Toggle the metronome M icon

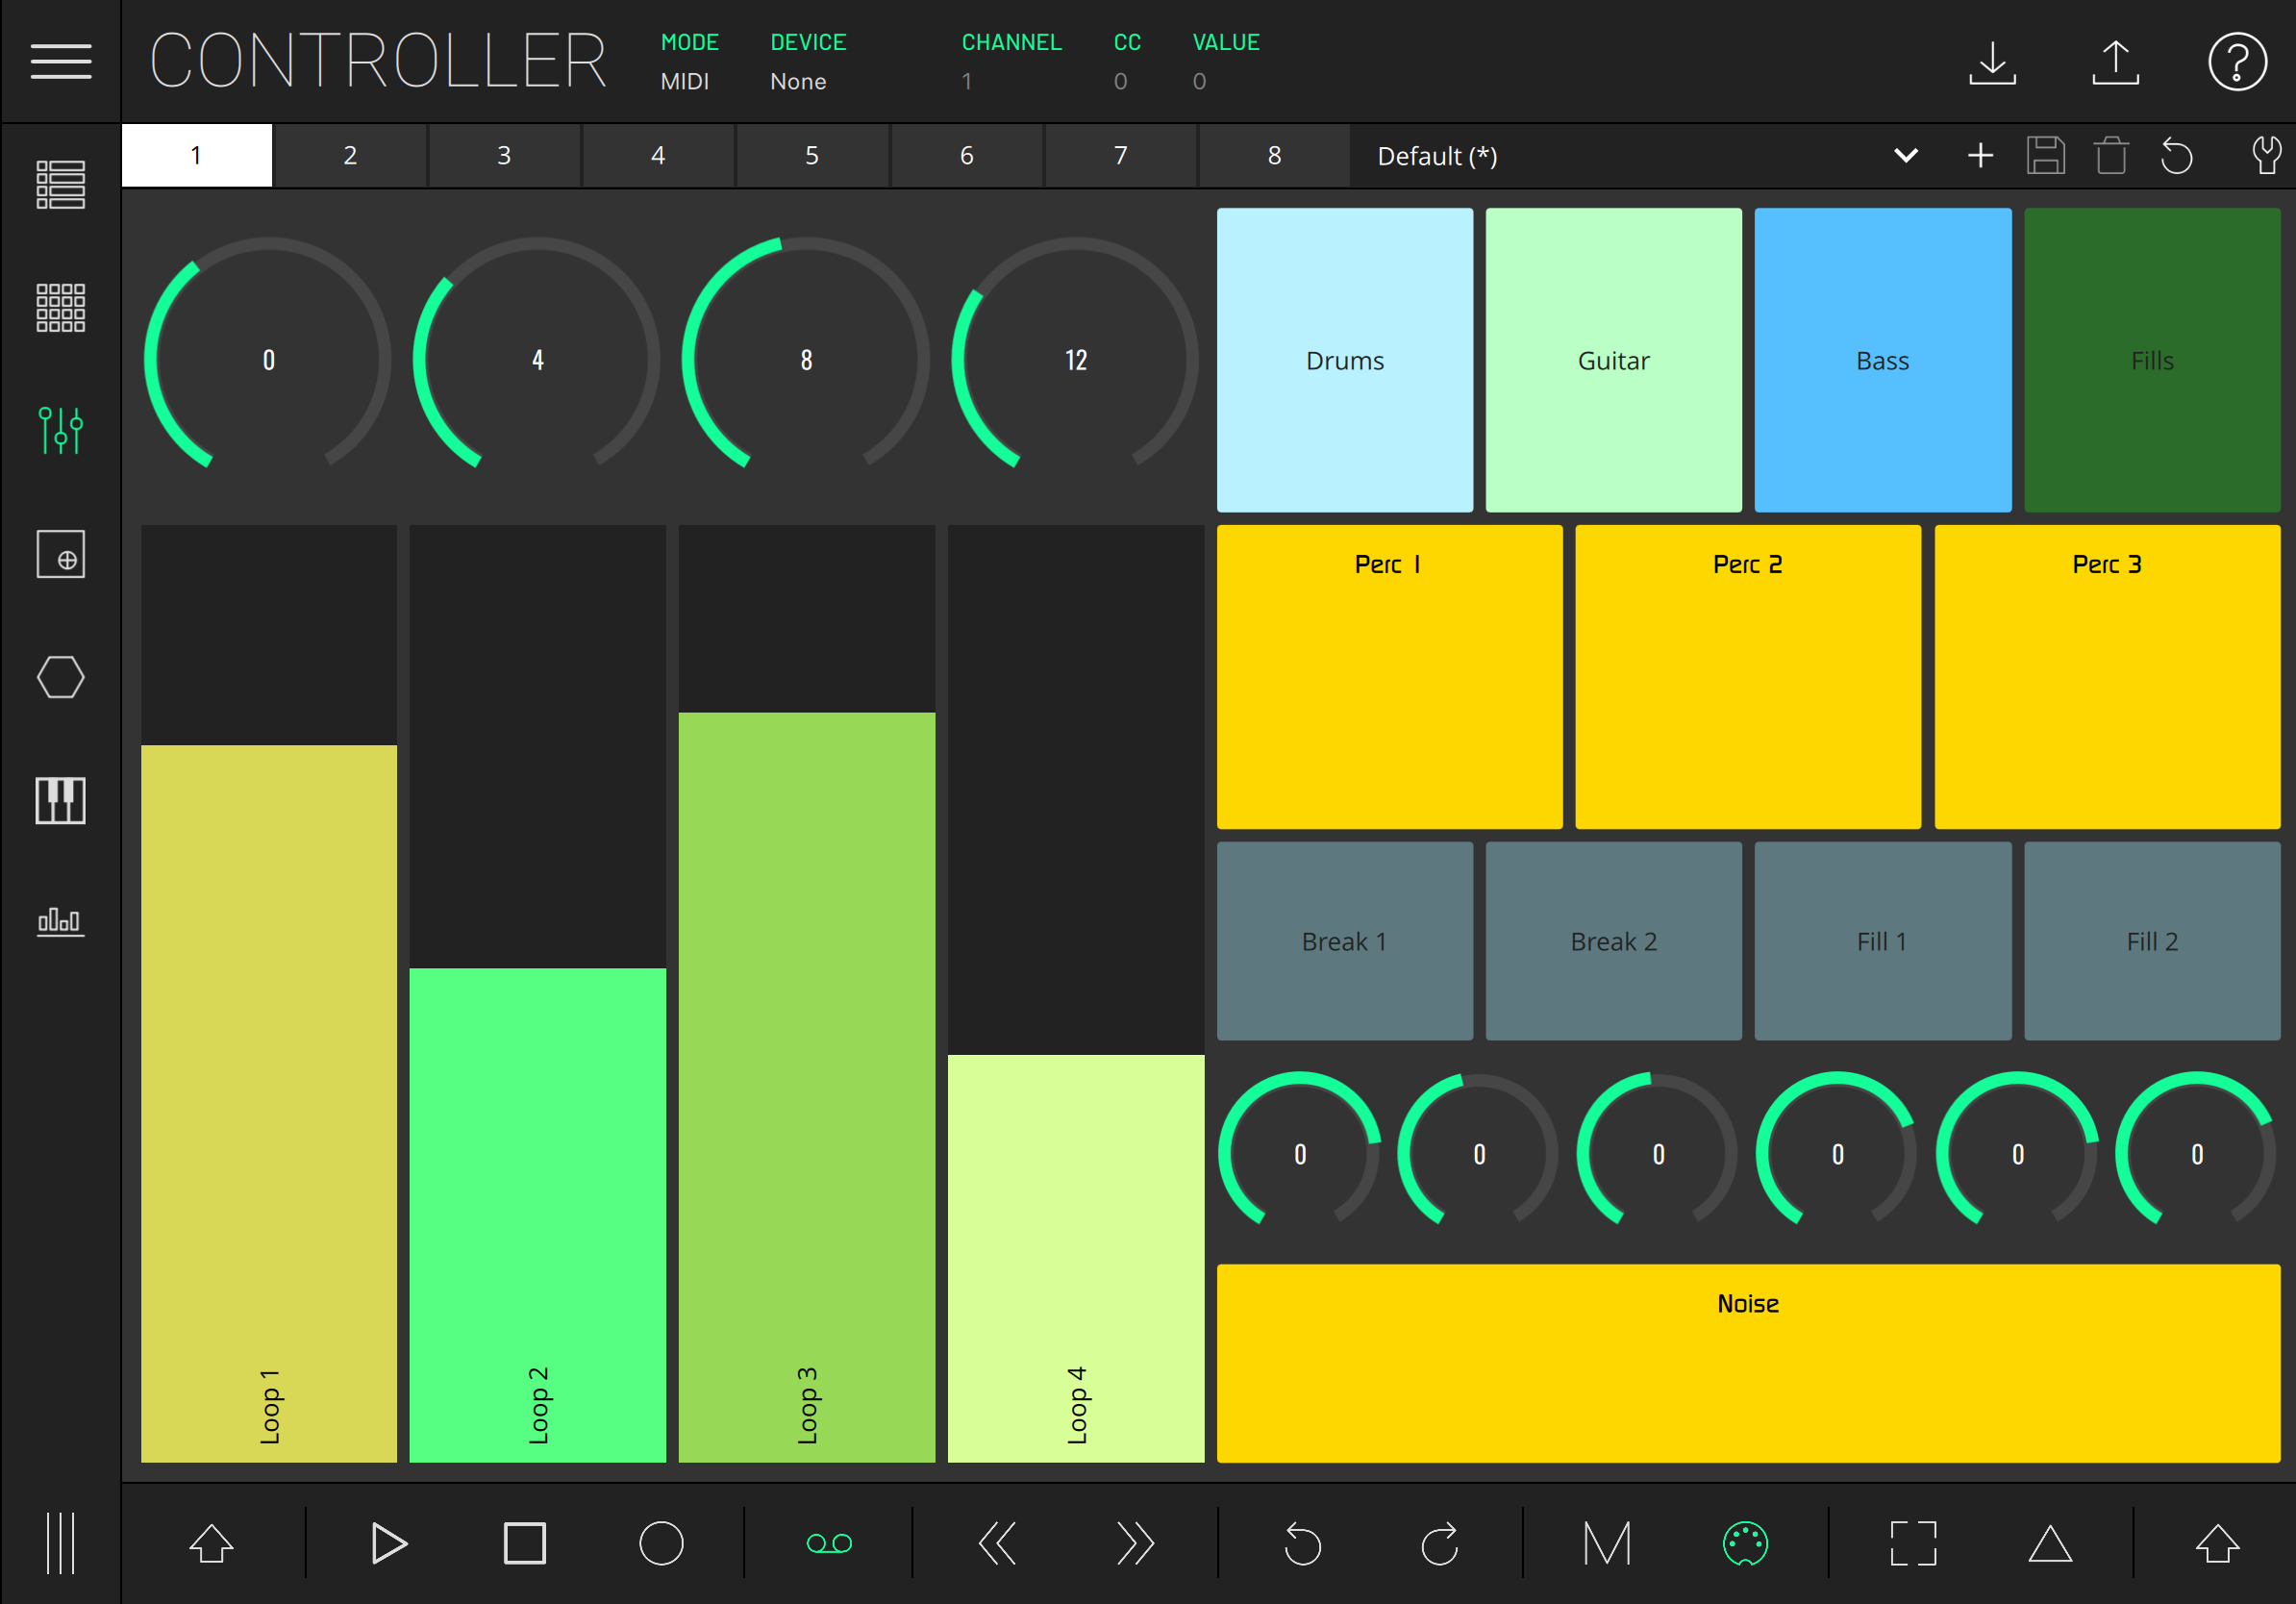(x=1607, y=1543)
